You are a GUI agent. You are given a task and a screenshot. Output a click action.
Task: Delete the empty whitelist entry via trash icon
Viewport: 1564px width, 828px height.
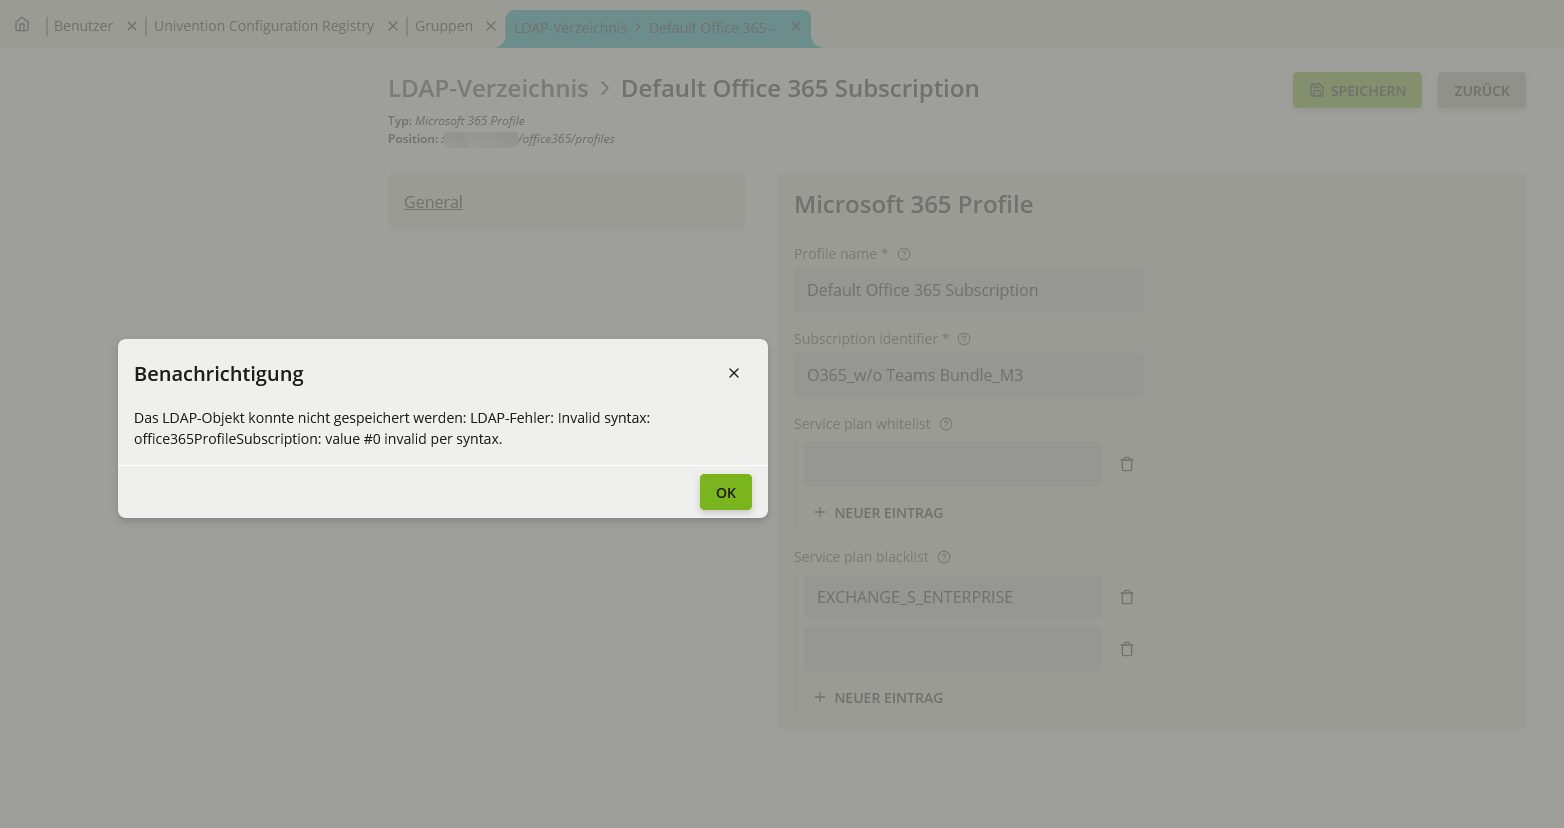pos(1127,464)
